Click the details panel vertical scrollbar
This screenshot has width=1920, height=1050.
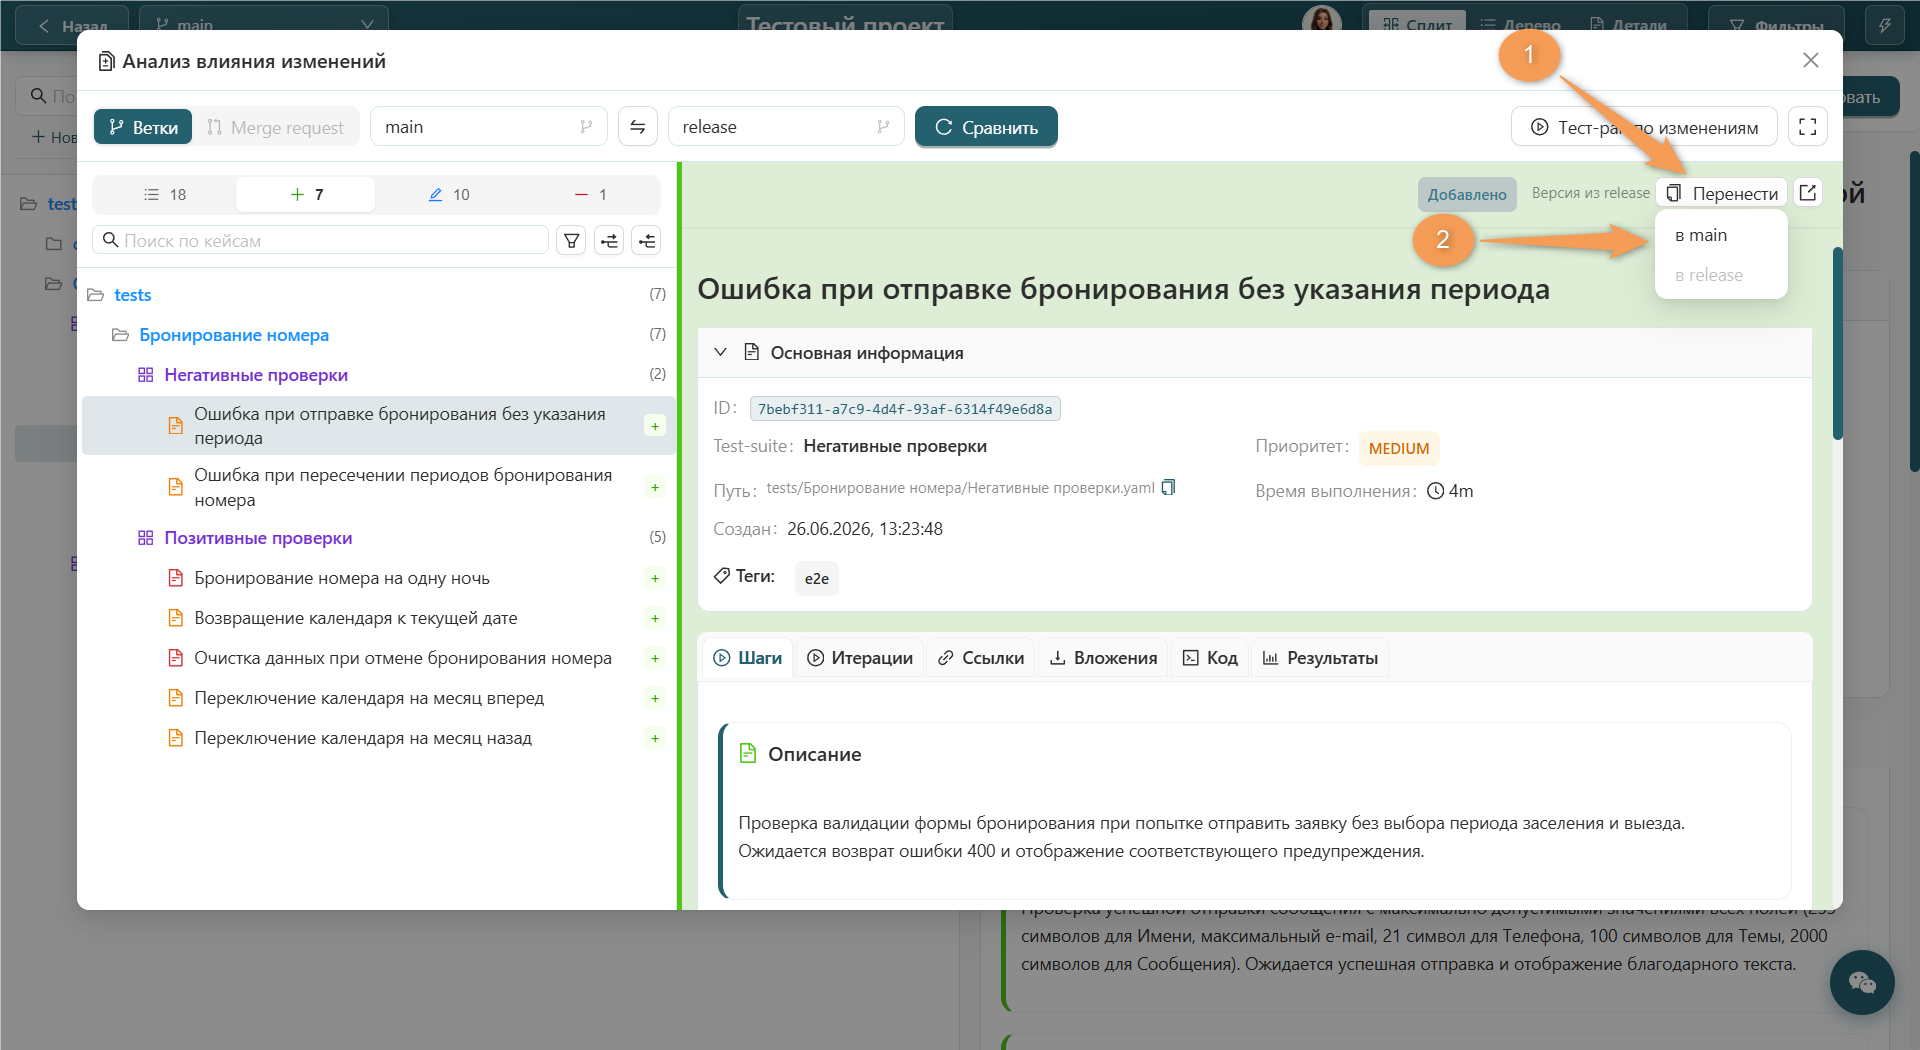click(1837, 345)
